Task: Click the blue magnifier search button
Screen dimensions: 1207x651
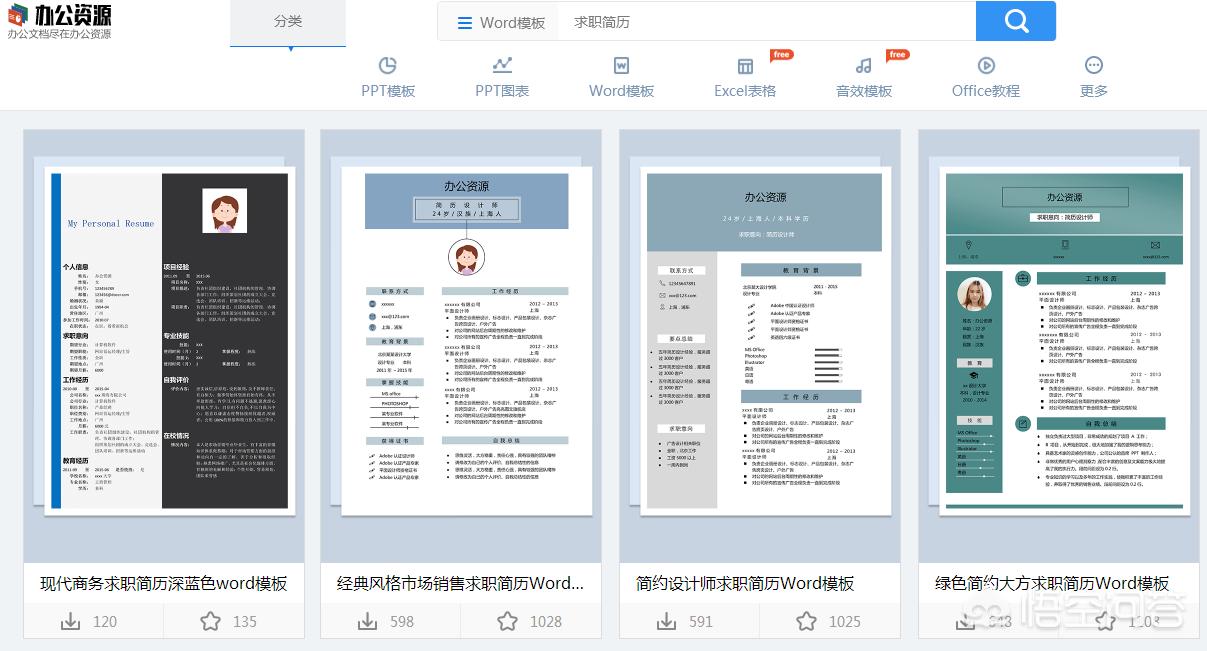Action: 1016,21
